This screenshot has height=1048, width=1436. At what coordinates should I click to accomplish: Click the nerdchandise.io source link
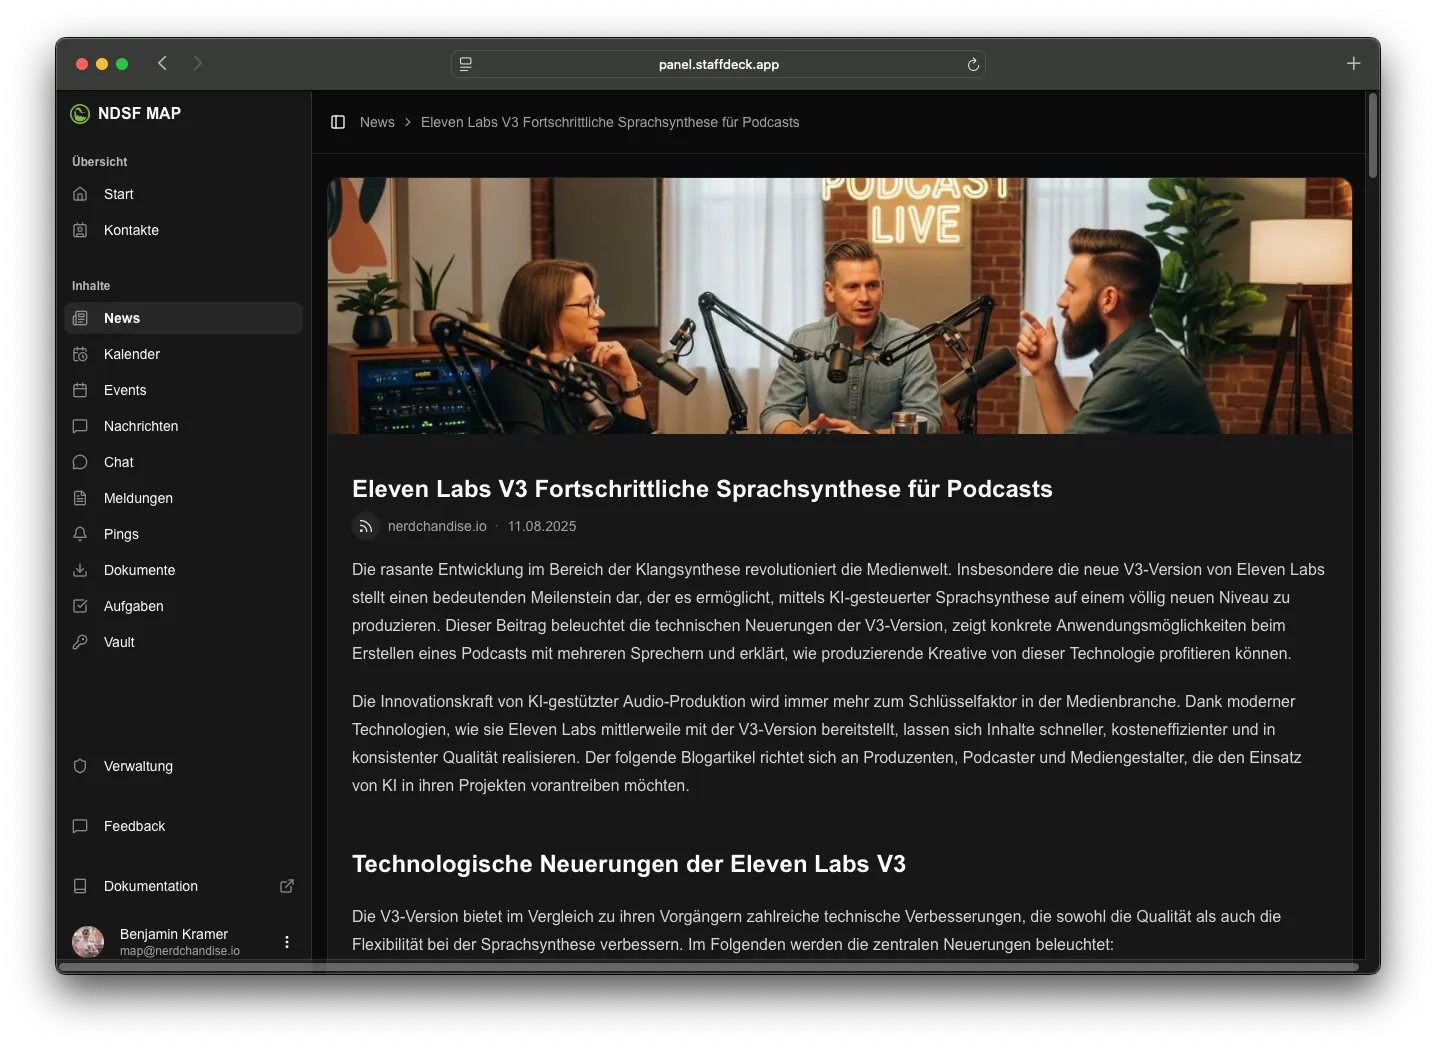click(x=437, y=526)
